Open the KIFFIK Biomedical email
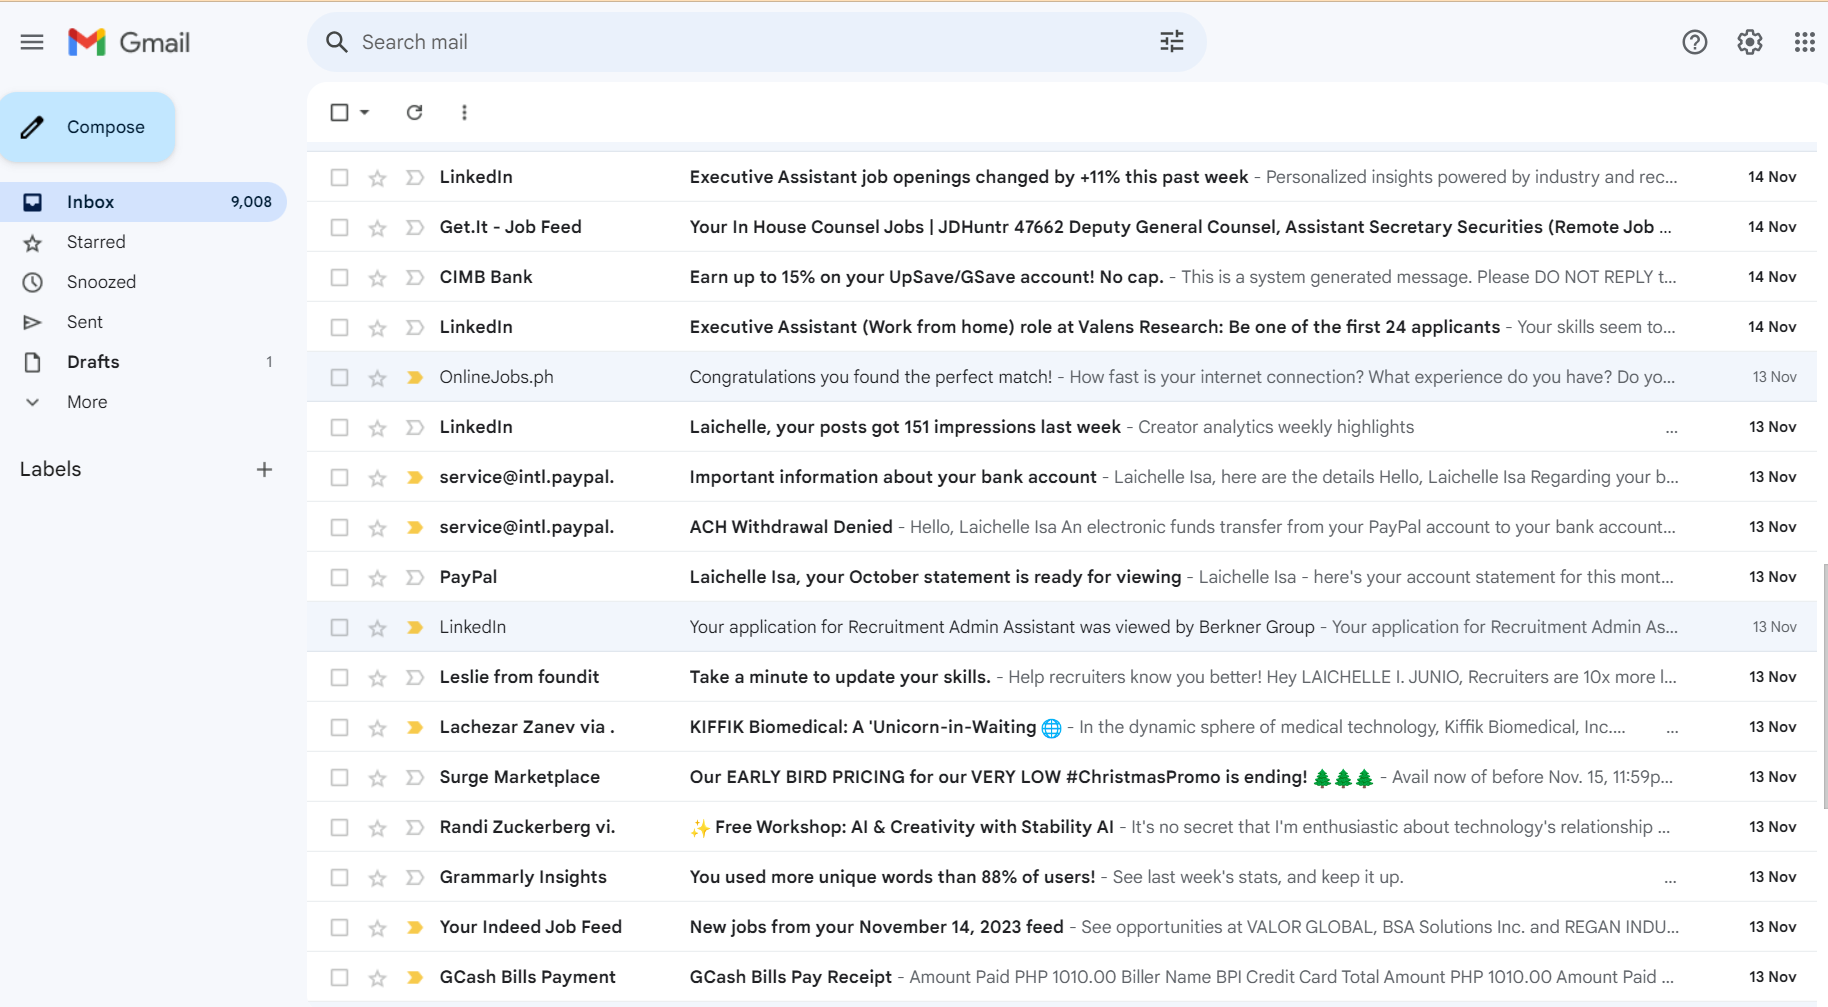The image size is (1828, 1007). (x=1062, y=727)
